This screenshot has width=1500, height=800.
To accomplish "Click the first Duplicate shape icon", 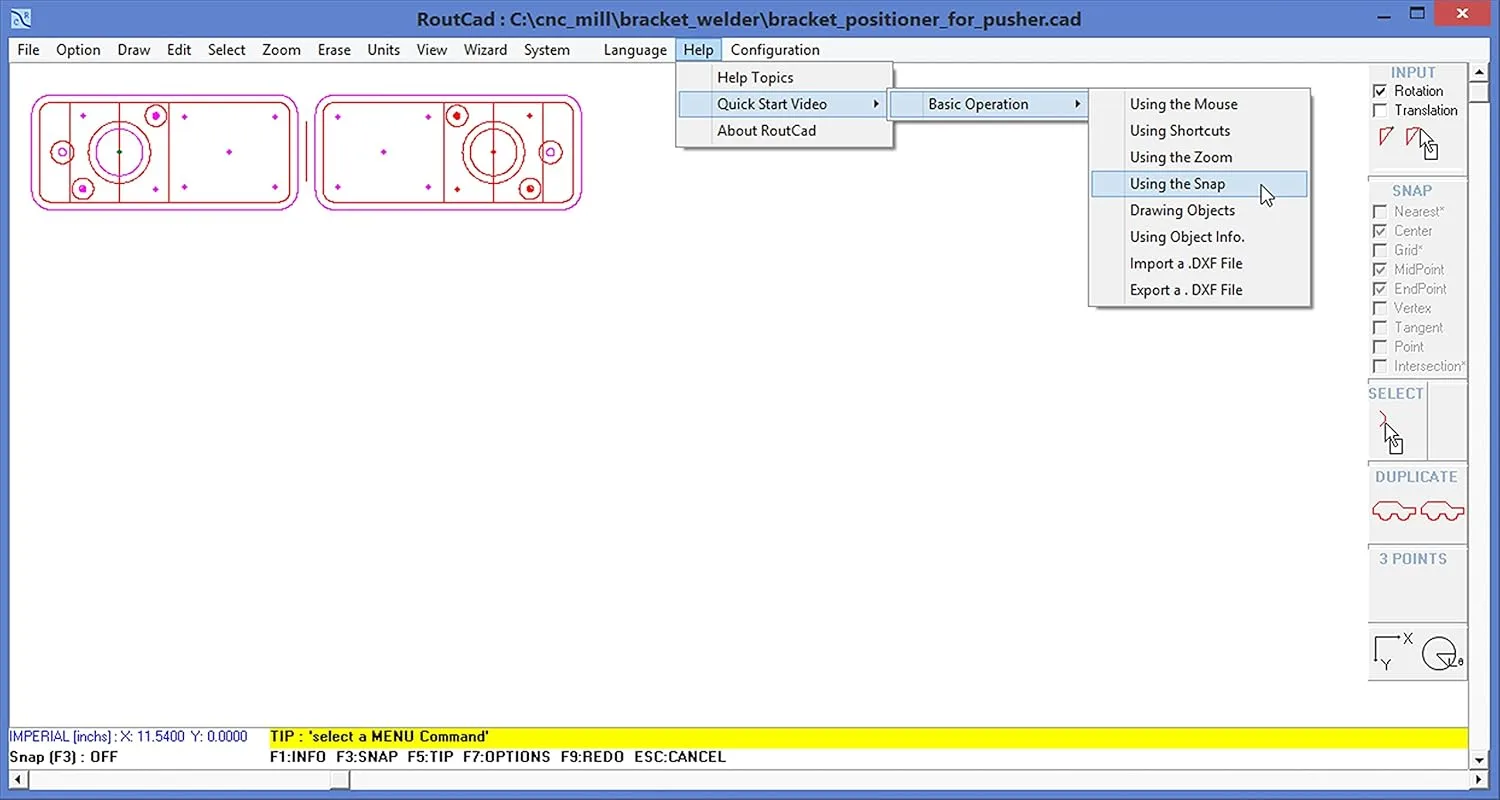I will click(1394, 510).
